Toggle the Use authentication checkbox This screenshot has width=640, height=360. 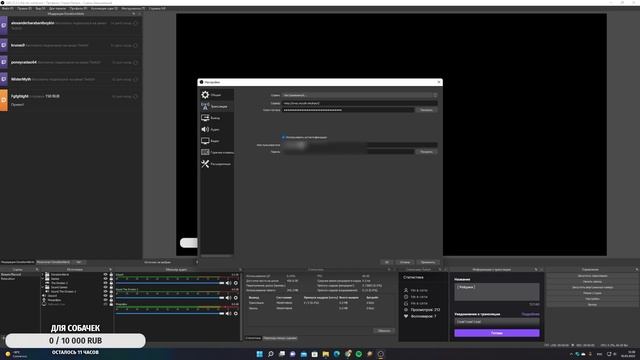pyautogui.click(x=283, y=137)
